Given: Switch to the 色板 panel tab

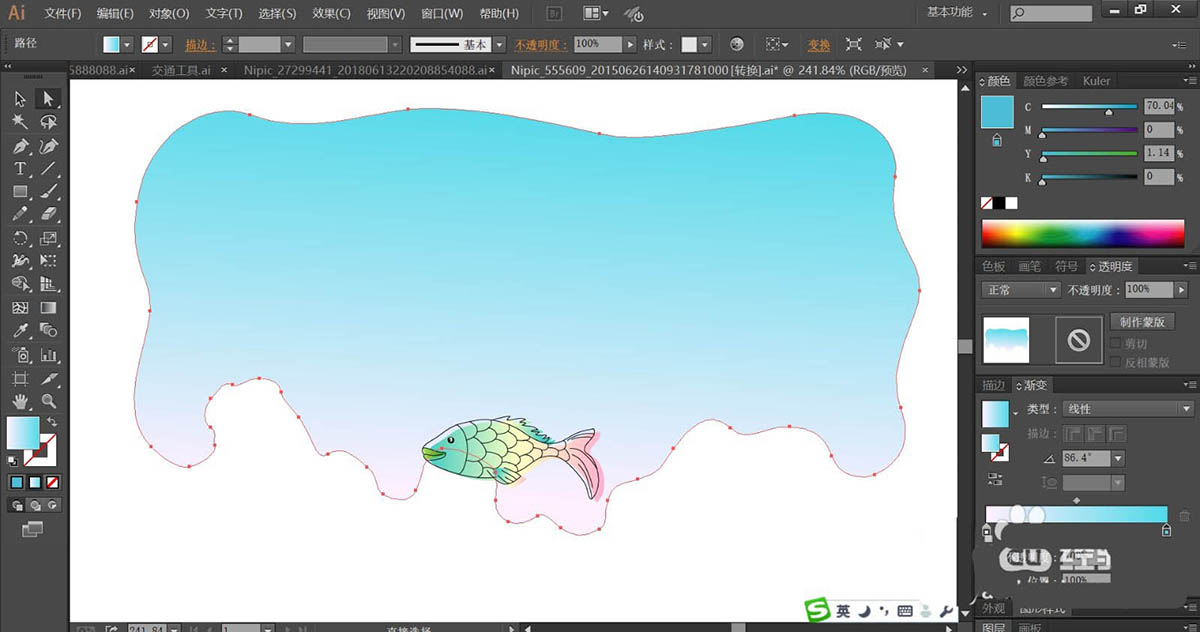Looking at the screenshot, I should click(993, 267).
